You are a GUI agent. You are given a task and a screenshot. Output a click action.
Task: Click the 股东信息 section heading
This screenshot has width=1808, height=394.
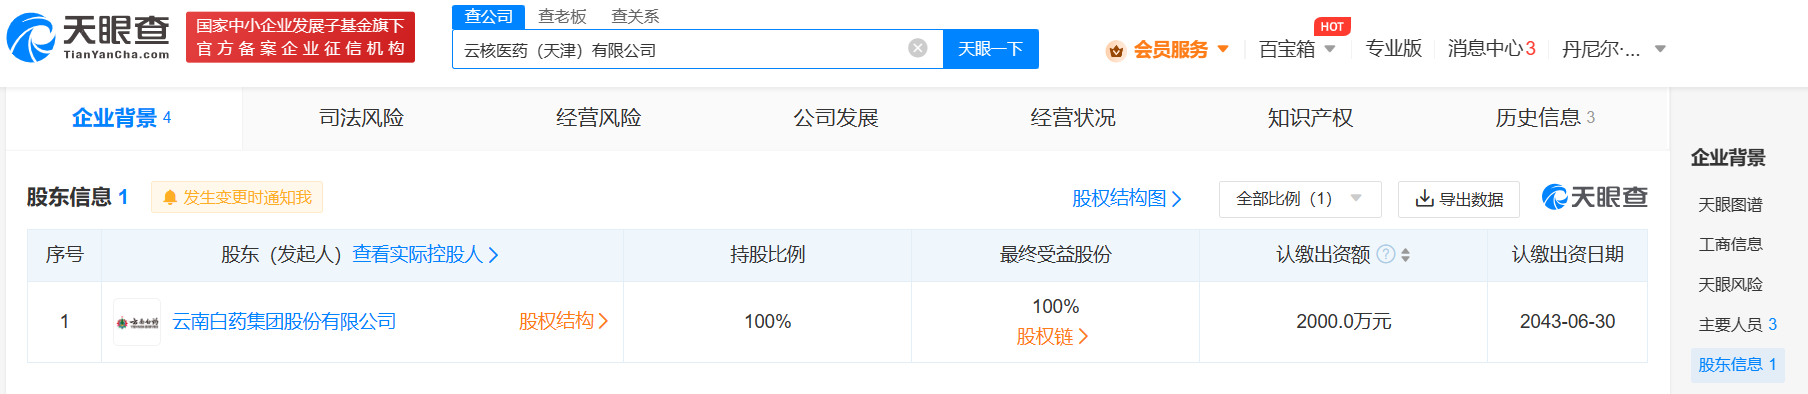(77, 197)
